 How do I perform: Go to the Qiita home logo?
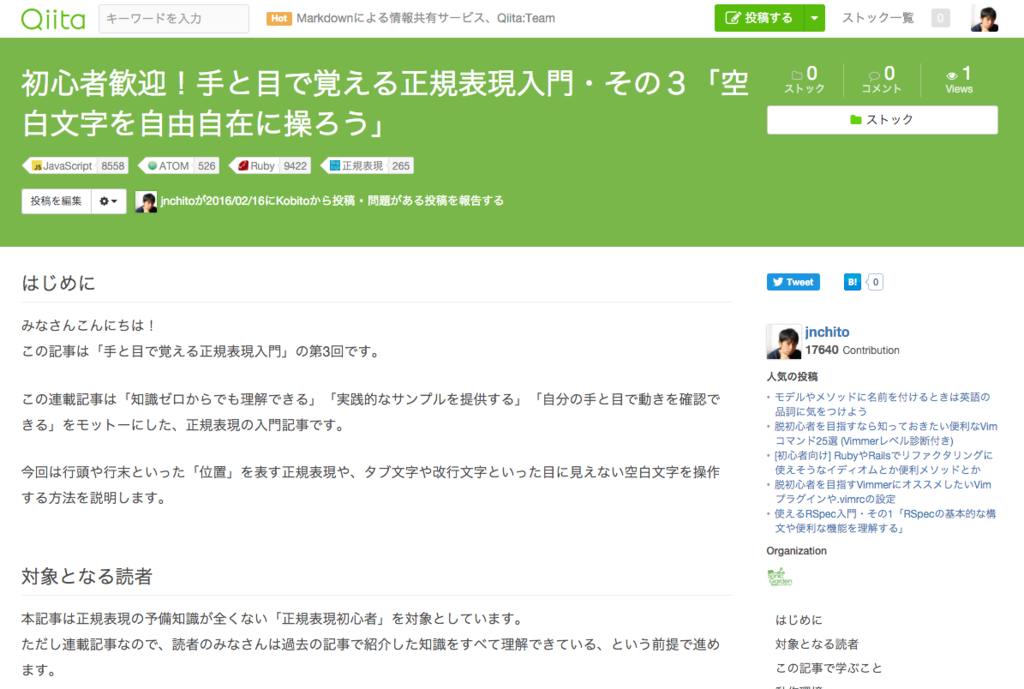(x=54, y=19)
